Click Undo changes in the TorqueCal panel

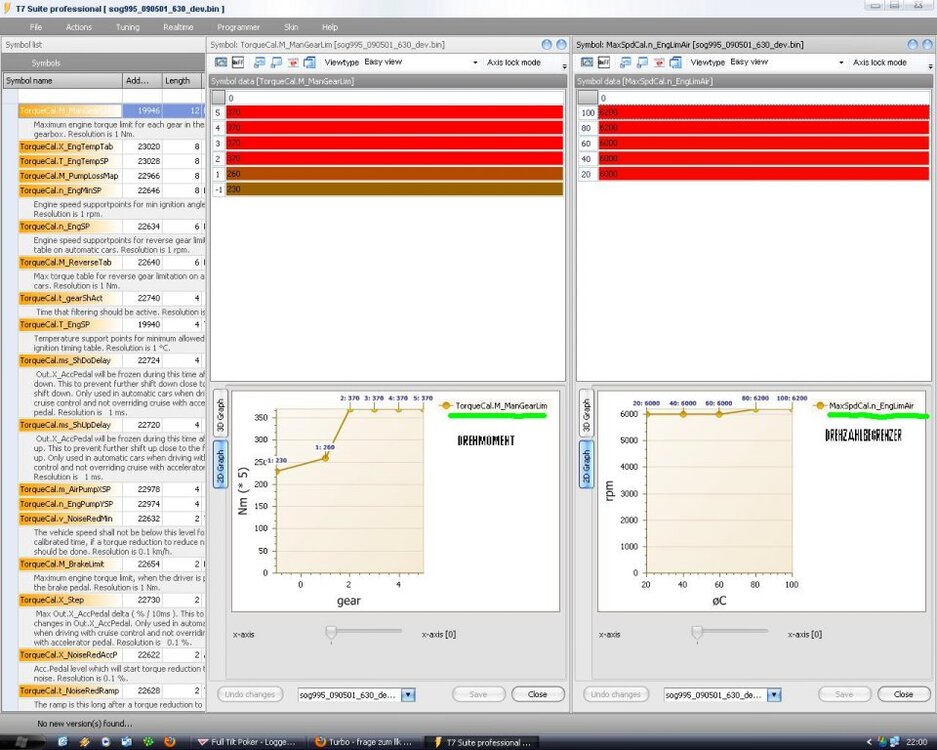coord(250,694)
